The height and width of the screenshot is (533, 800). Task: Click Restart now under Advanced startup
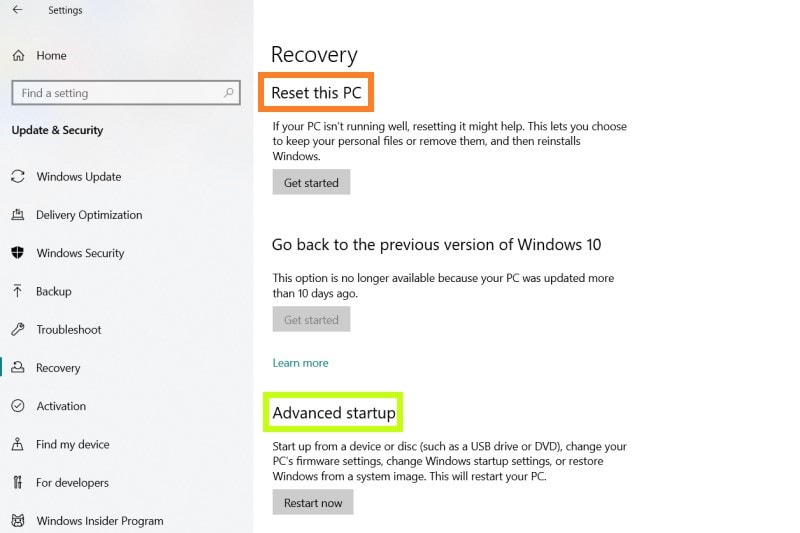tap(313, 502)
